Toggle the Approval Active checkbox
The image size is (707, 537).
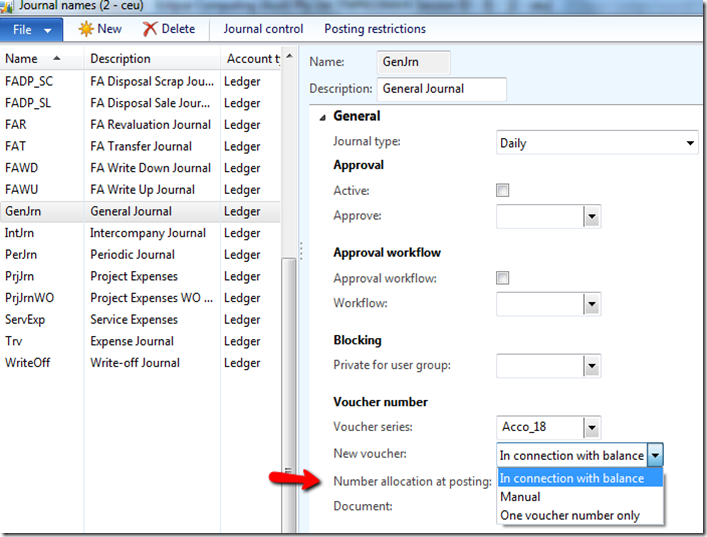pos(503,190)
